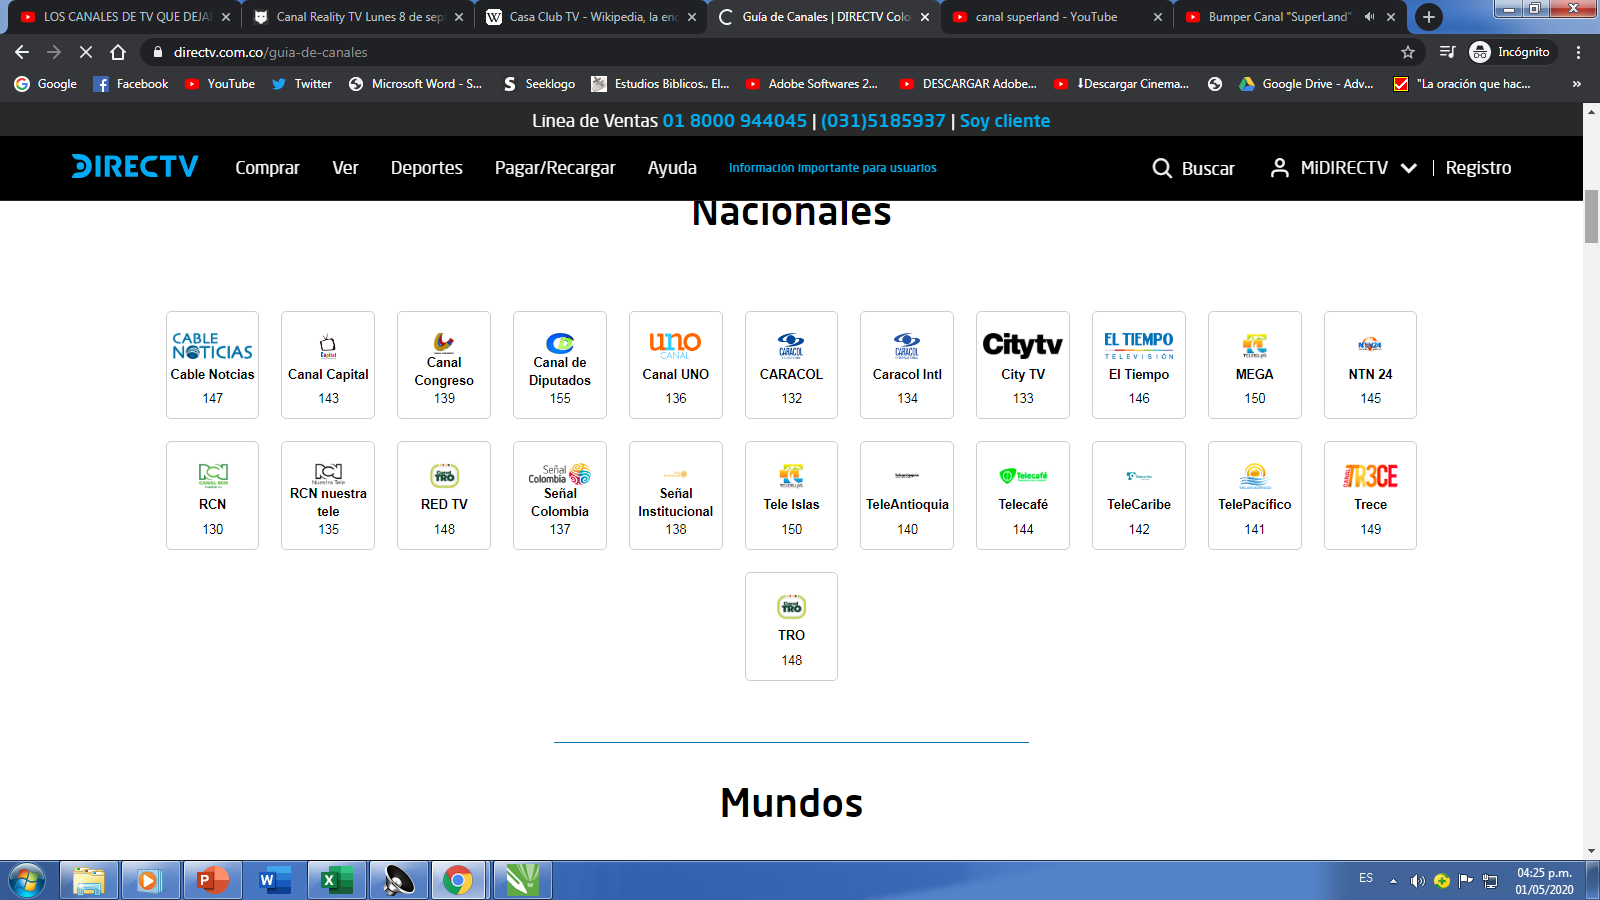This screenshot has height=900, width=1600.
Task: Switch to the Canal Reality TV tab
Action: [x=359, y=17]
